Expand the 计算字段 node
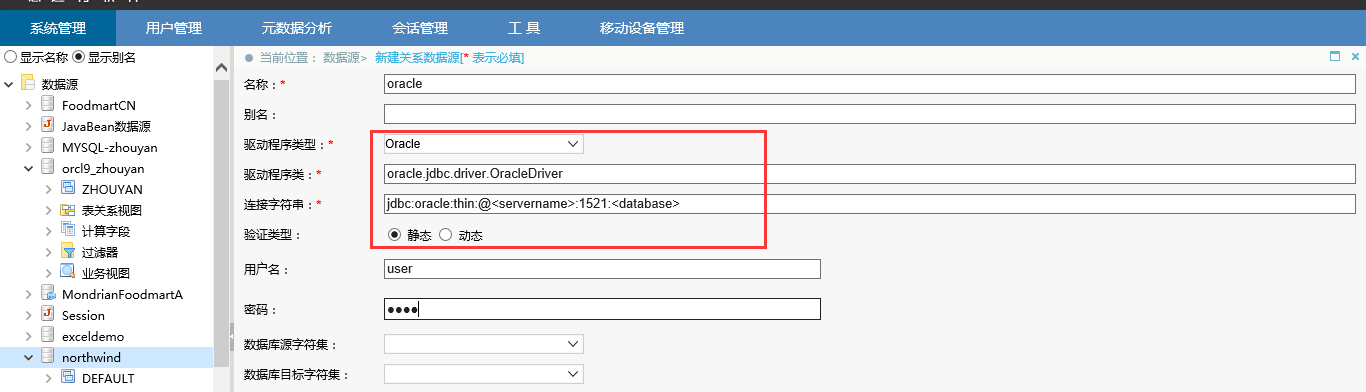The image size is (1366, 392). 49,231
